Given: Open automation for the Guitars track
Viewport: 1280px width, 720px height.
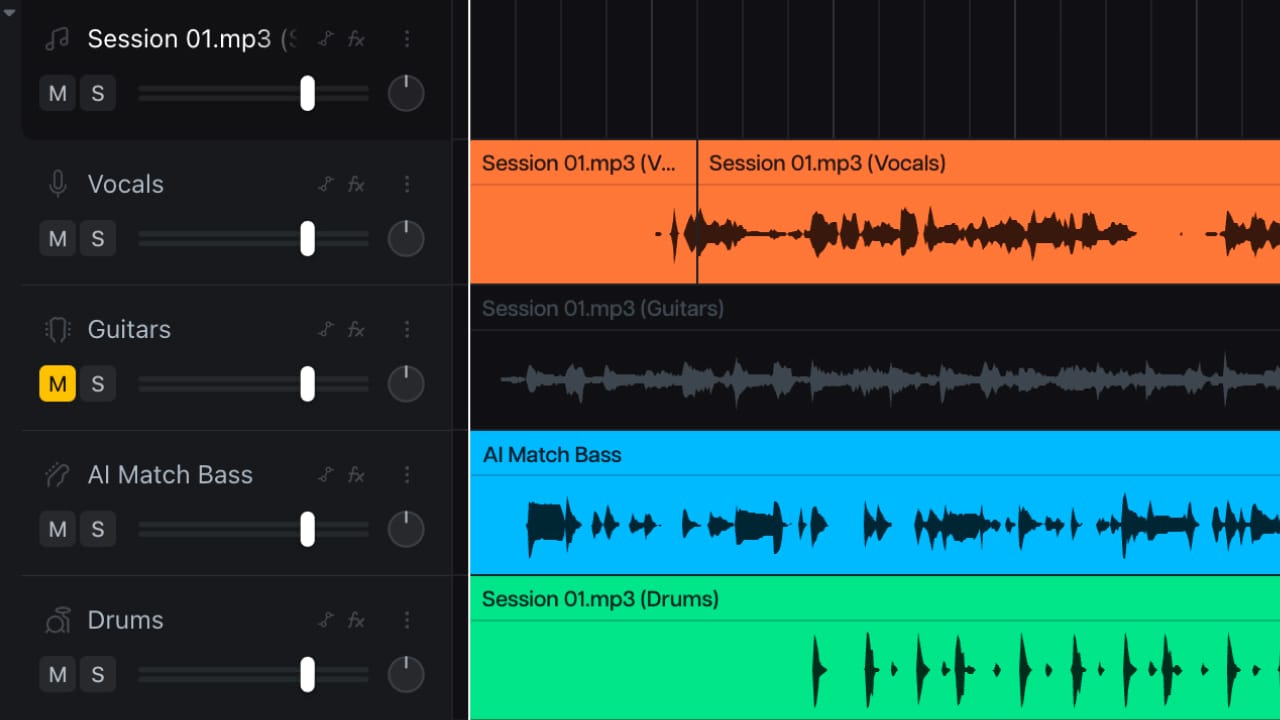Looking at the screenshot, I should (325, 329).
